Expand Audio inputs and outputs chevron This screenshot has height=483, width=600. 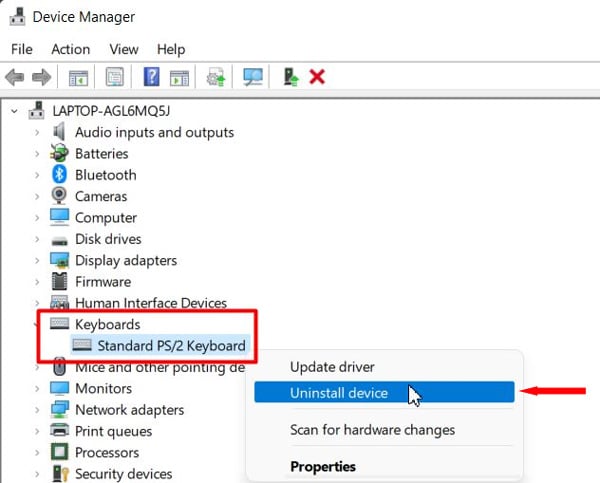click(37, 132)
